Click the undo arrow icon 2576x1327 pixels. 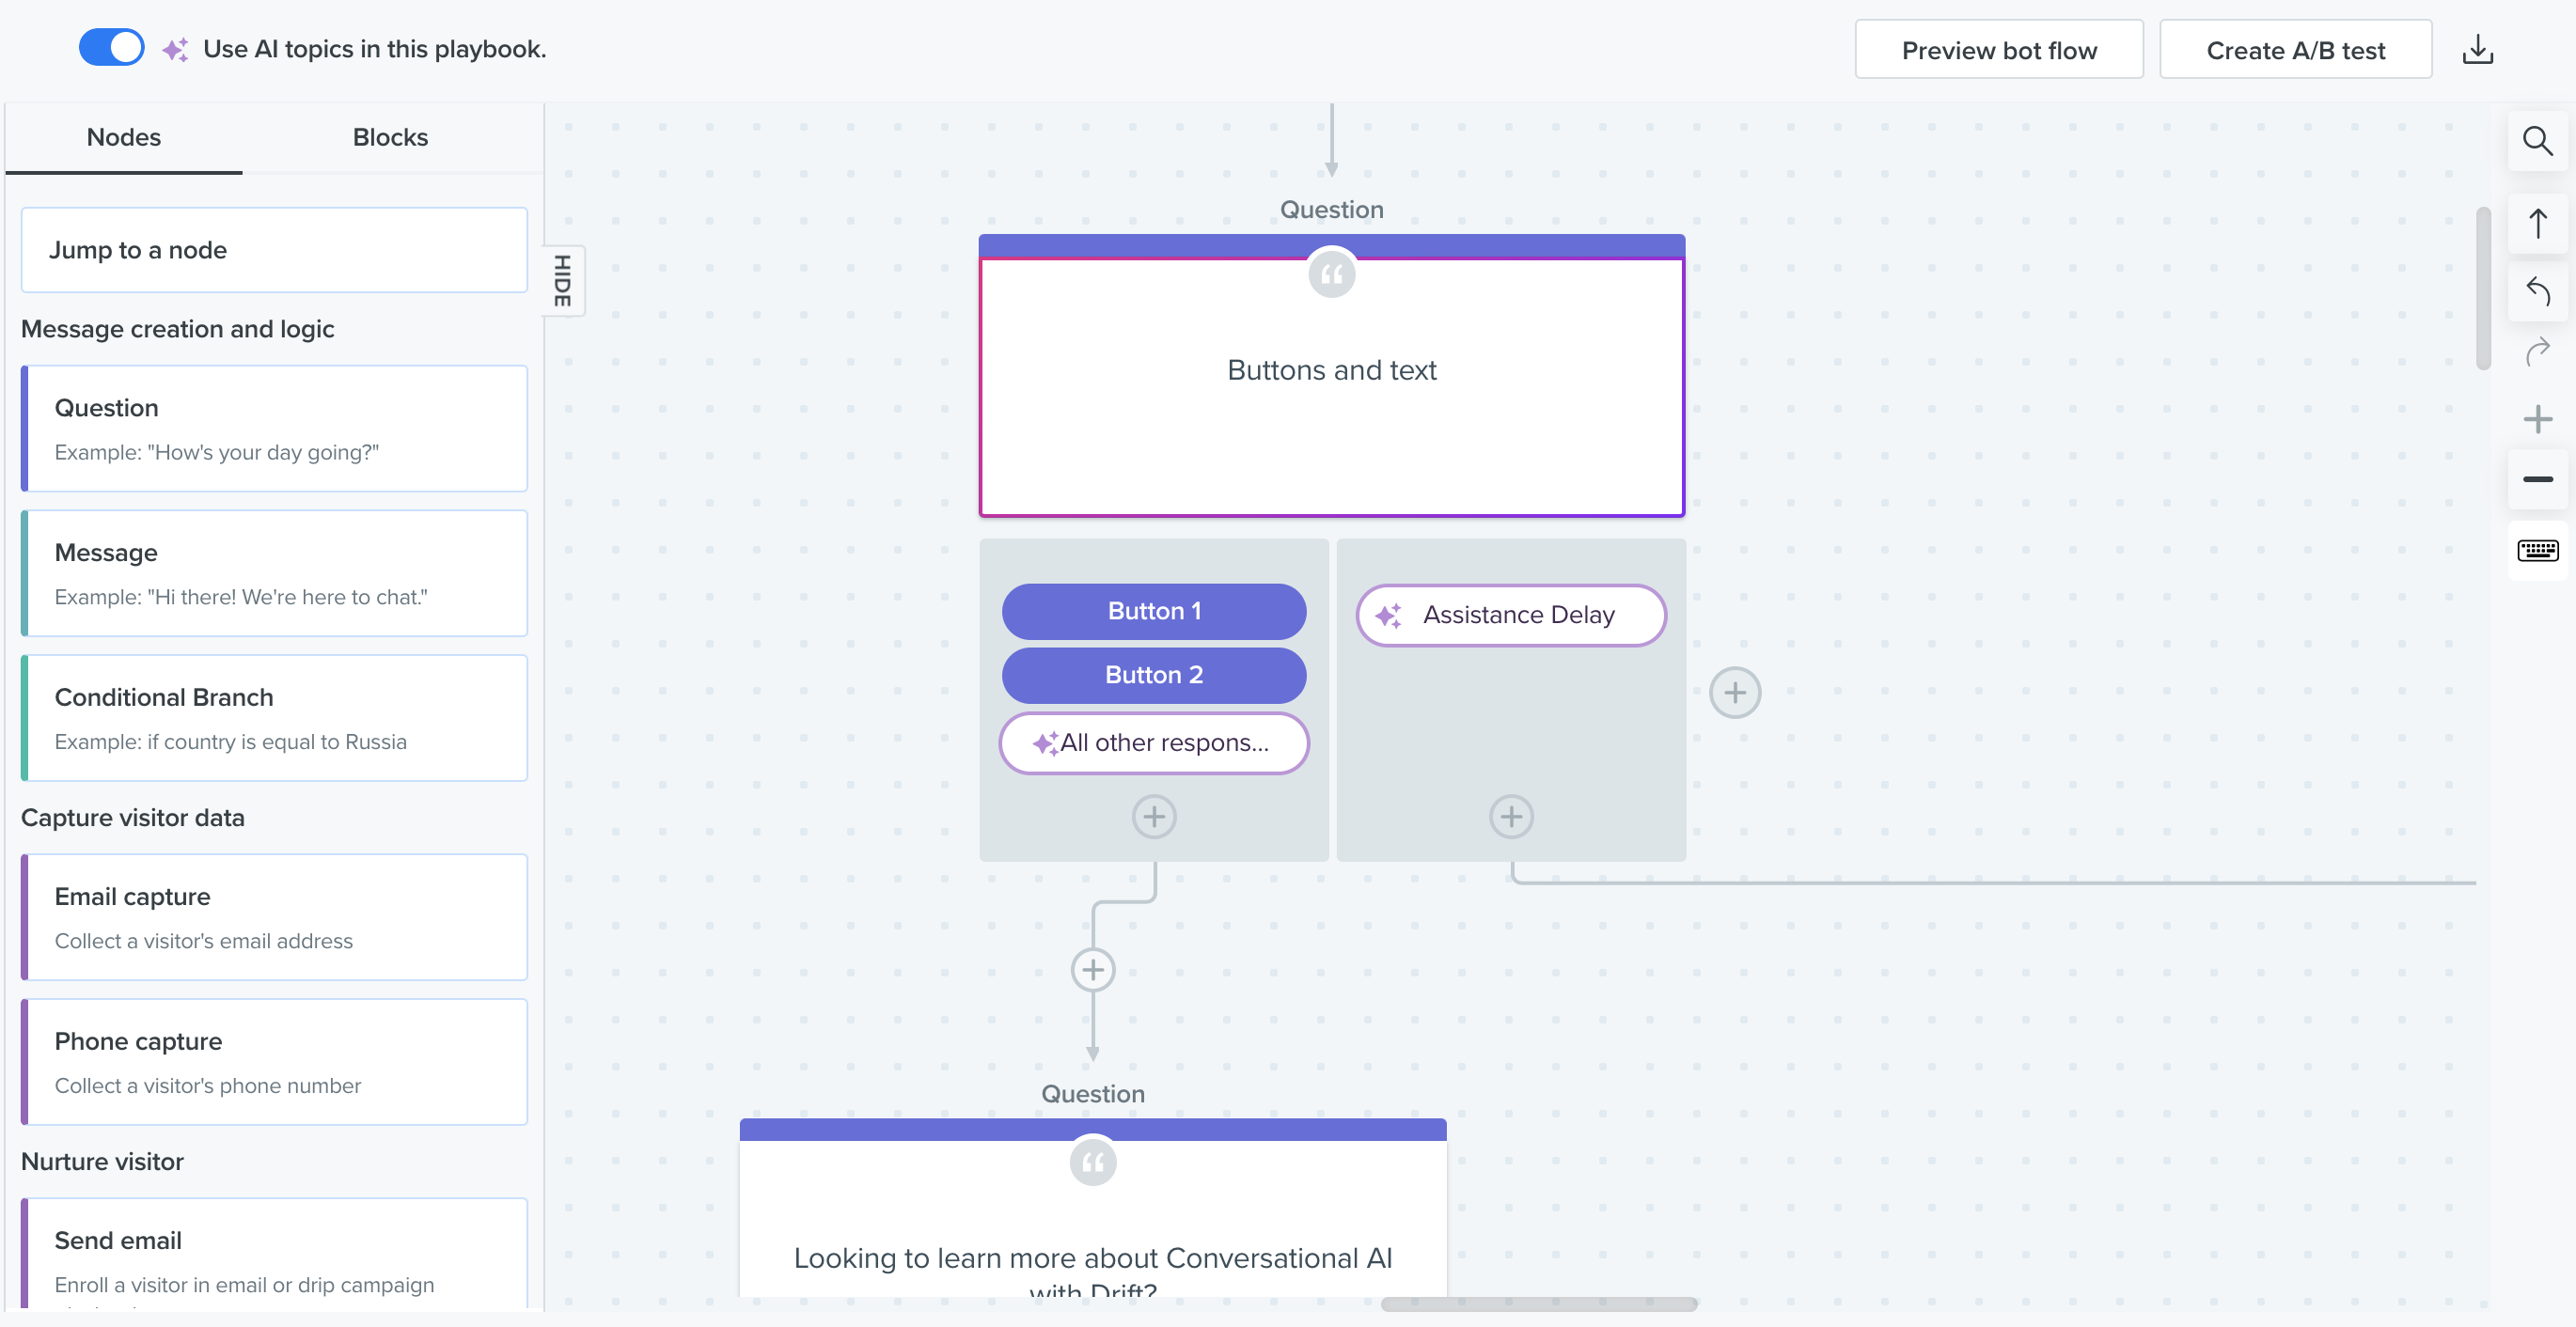tap(2537, 291)
